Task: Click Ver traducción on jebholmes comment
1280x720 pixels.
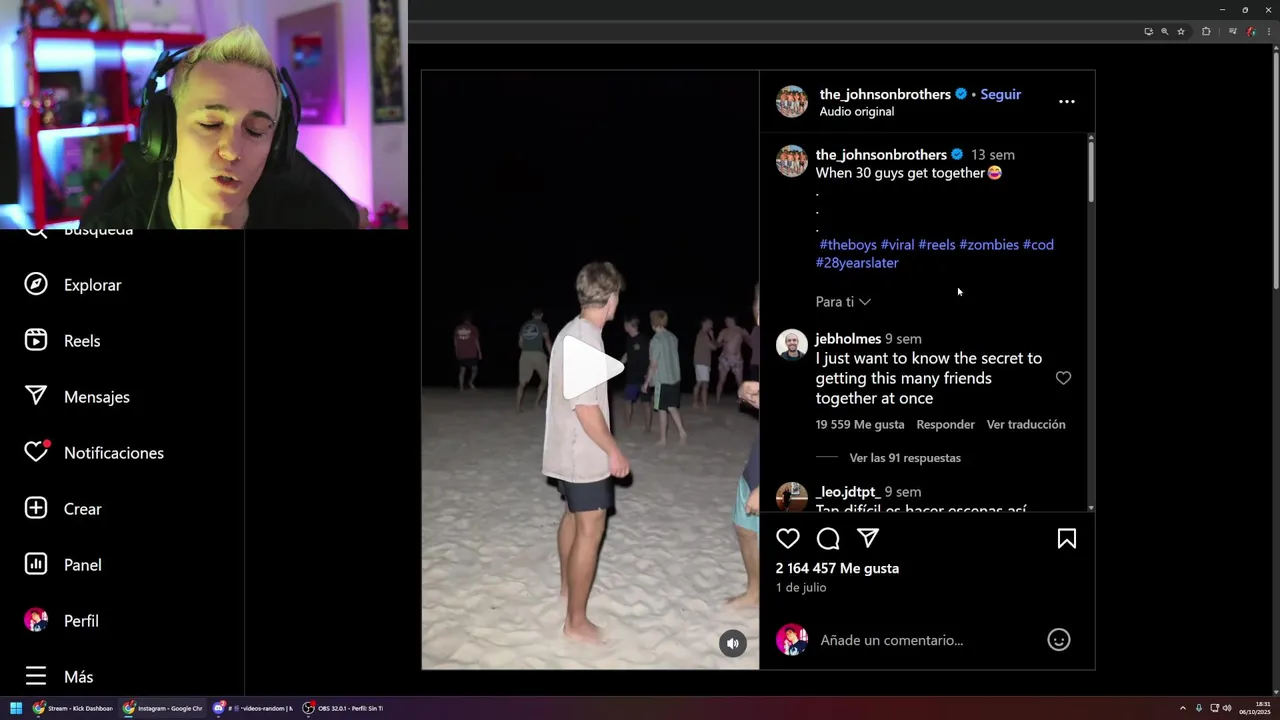Action: pos(1026,424)
